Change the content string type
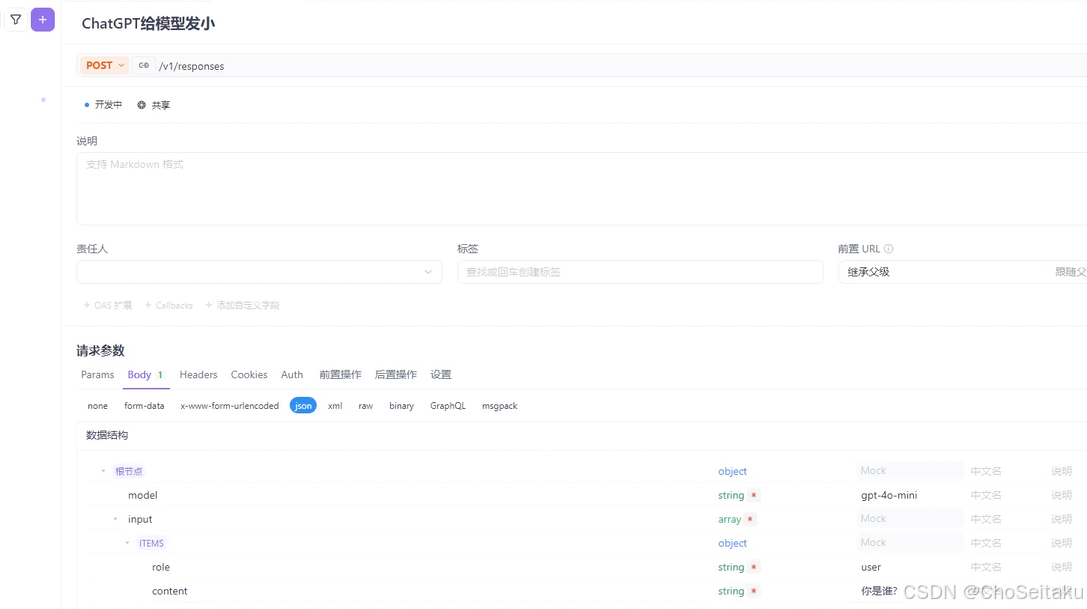The width and height of the screenshot is (1087, 609). 731,591
